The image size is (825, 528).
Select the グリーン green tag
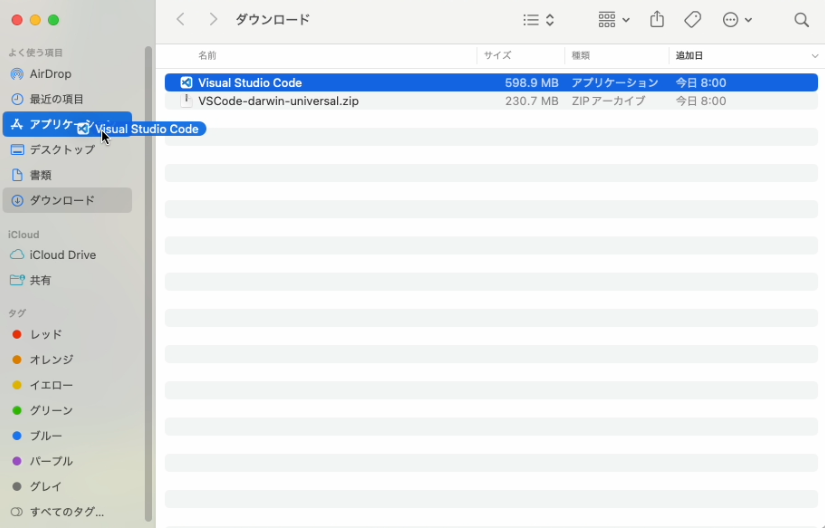click(x=67, y=410)
